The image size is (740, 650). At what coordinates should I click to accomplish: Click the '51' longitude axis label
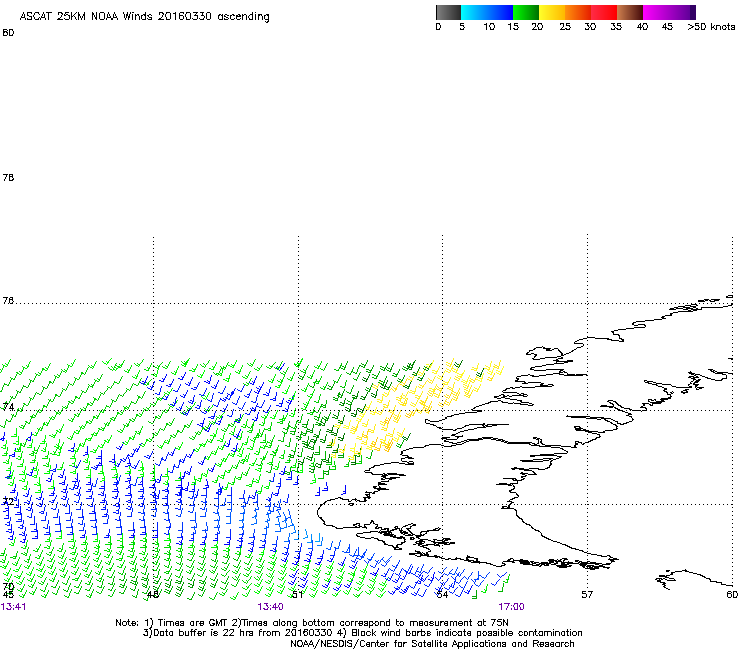tap(297, 595)
